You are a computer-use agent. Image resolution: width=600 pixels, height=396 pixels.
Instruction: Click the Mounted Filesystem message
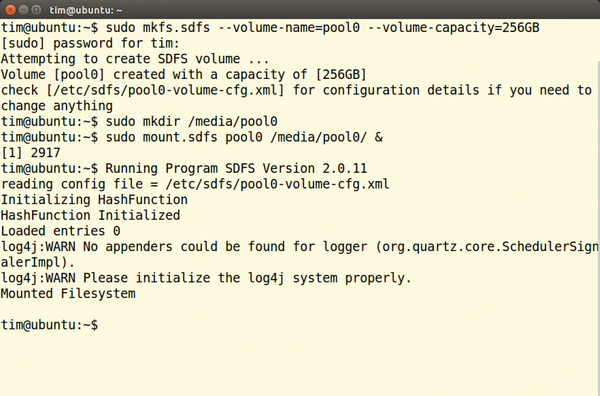[x=68, y=293]
